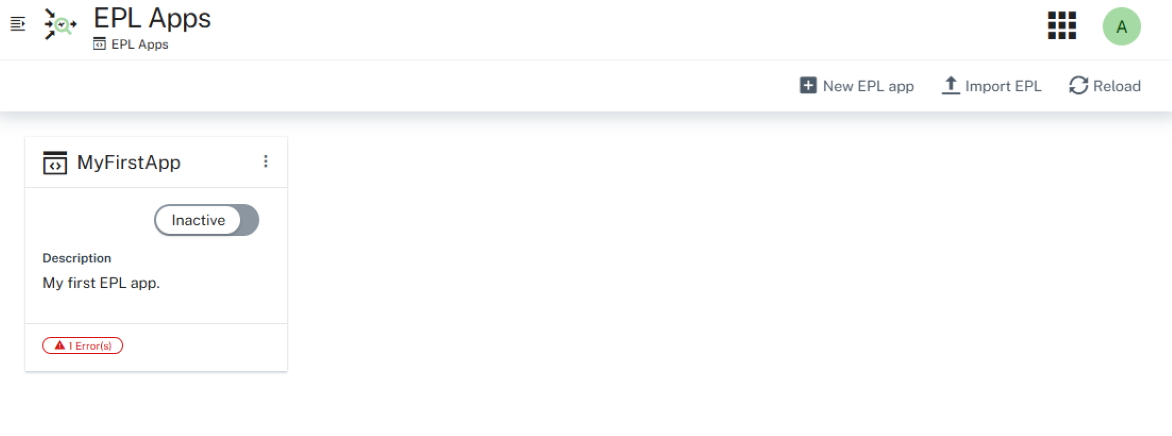Open MyFirstApp three-dot options menu
Image resolution: width=1172 pixels, height=436 pixels.
(x=265, y=162)
